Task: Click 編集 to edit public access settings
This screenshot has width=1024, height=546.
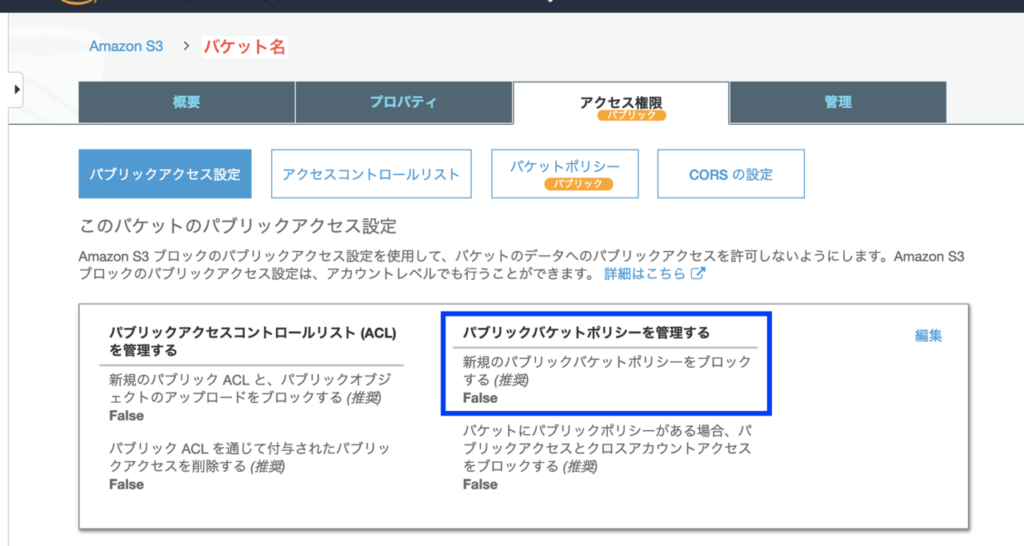Action: [928, 336]
